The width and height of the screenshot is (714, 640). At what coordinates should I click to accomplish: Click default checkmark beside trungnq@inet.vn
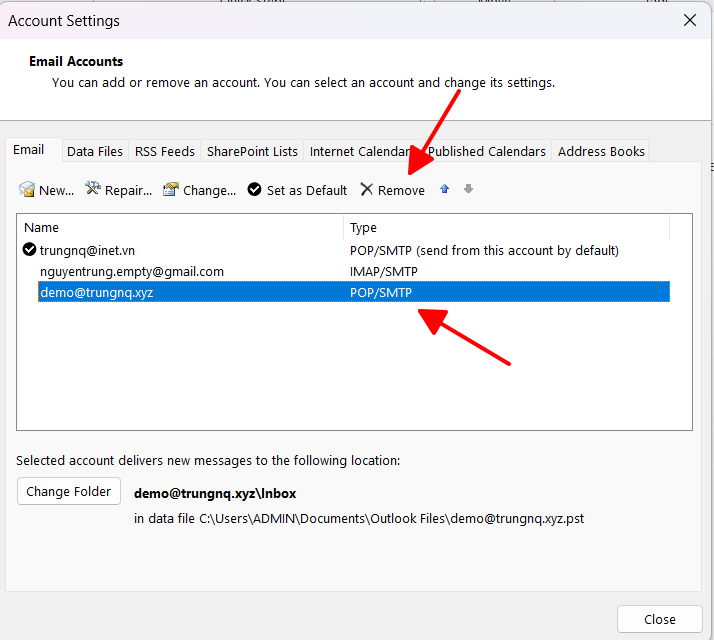(29, 250)
